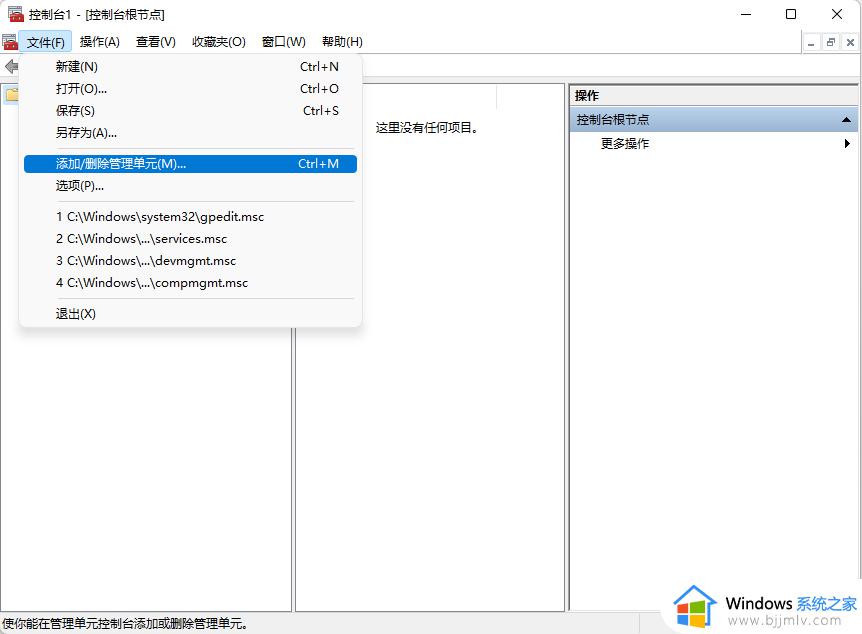Open recent file services.msc
This screenshot has height=634, width=862.
(x=190, y=239)
